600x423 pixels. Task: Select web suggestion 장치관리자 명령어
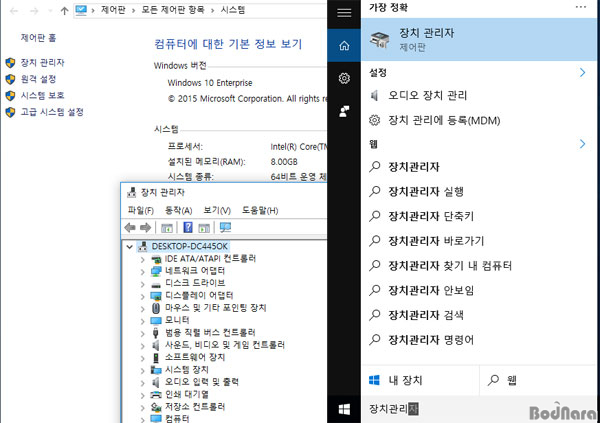coord(479,340)
